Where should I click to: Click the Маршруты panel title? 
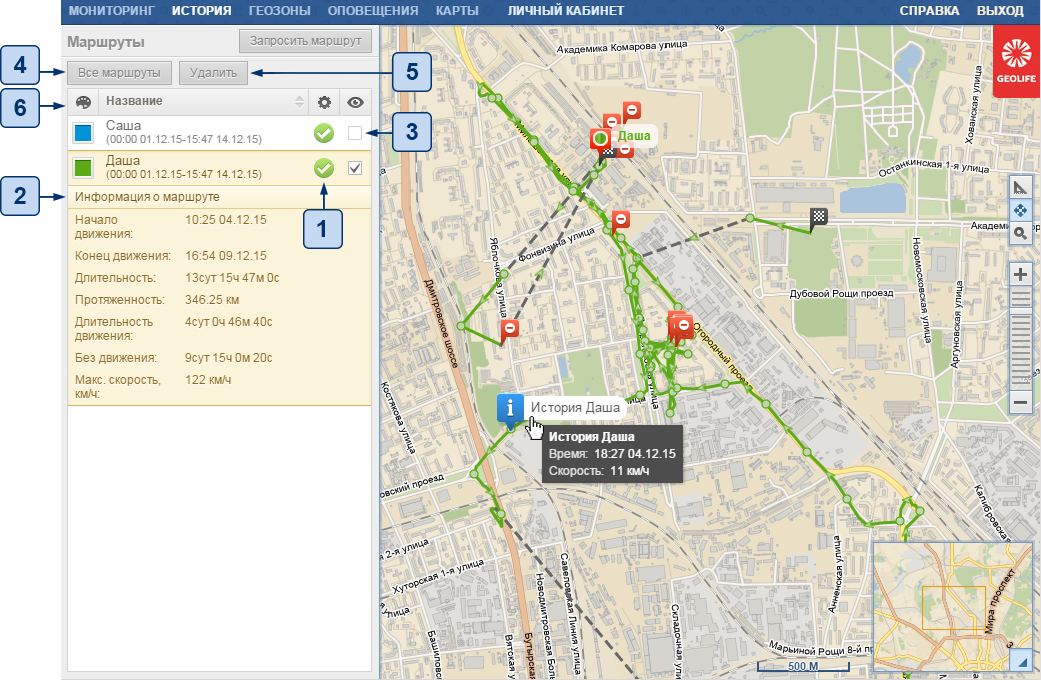click(106, 42)
